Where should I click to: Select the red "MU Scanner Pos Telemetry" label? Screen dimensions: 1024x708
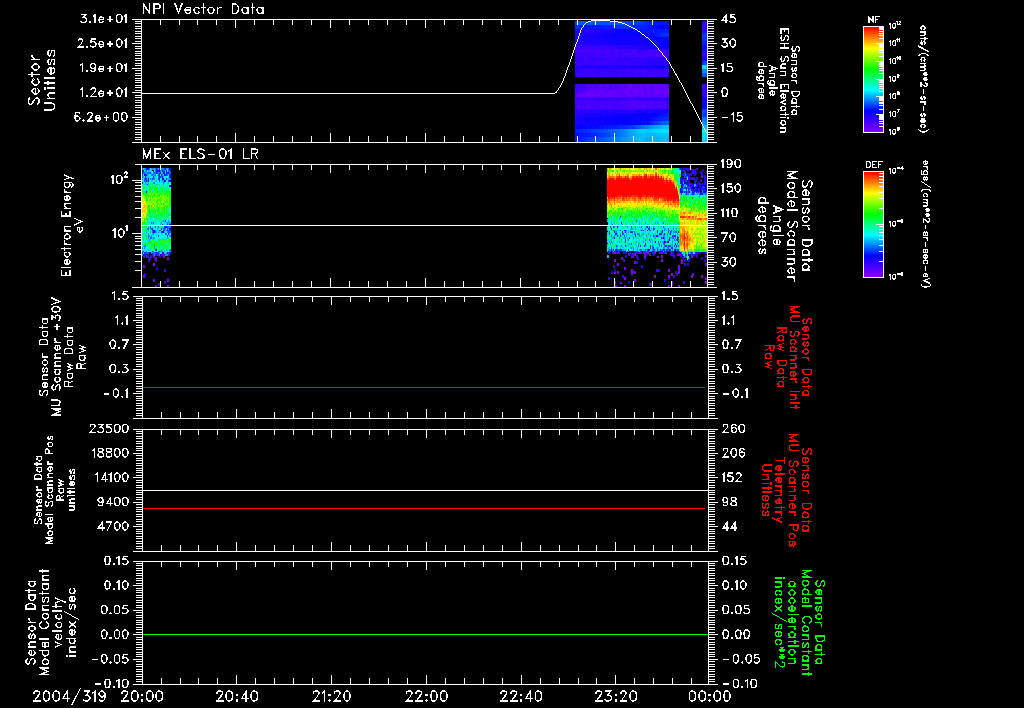tap(786, 490)
